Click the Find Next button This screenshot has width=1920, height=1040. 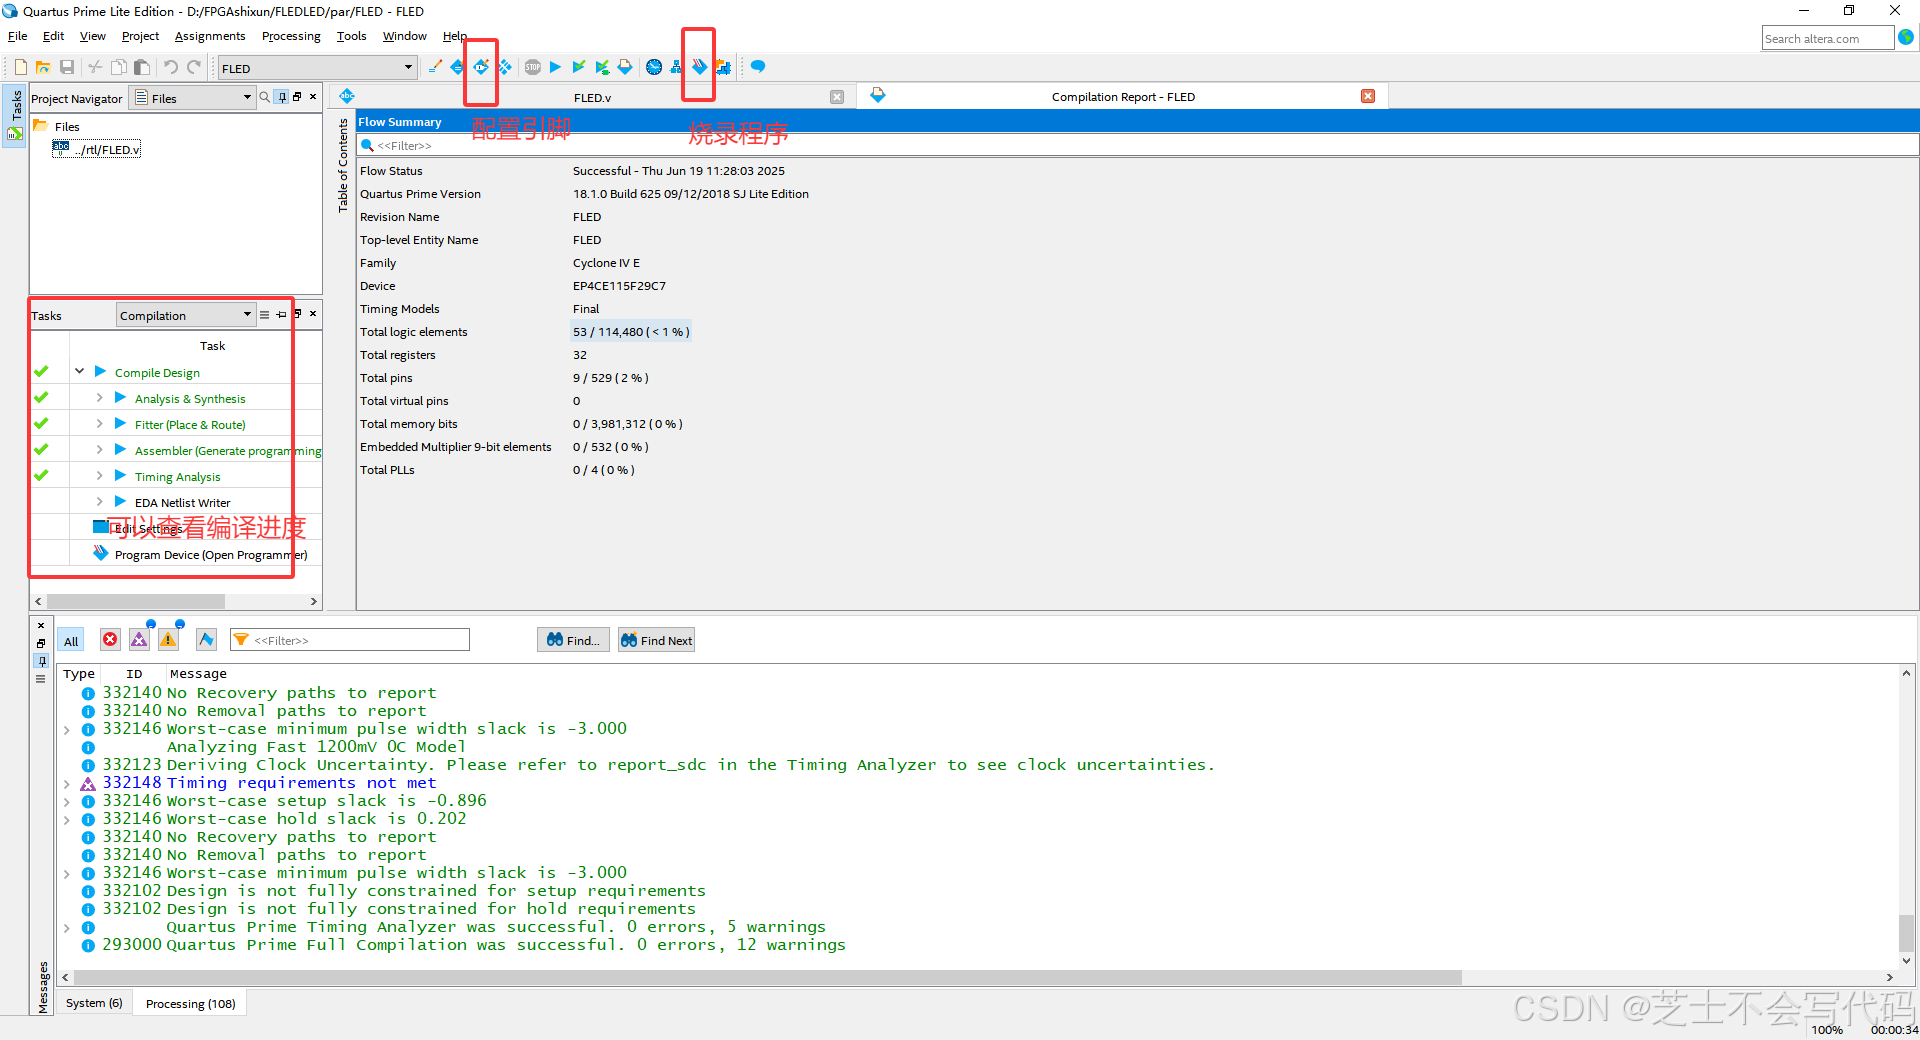point(656,640)
